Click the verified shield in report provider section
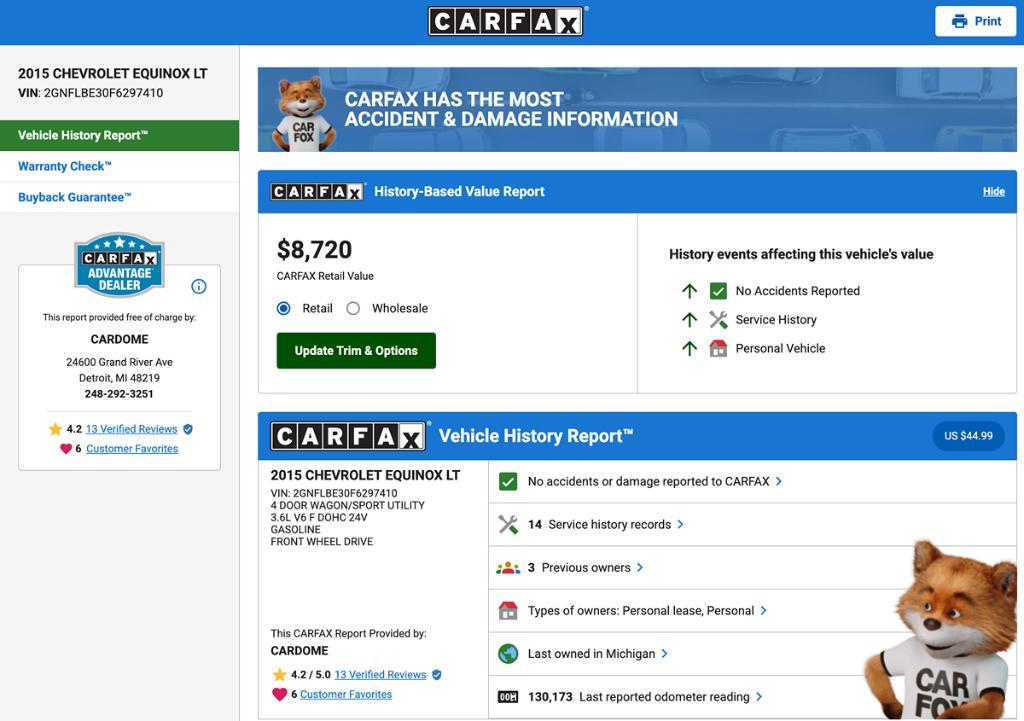Viewport: 1024px width, 721px height. tap(437, 675)
